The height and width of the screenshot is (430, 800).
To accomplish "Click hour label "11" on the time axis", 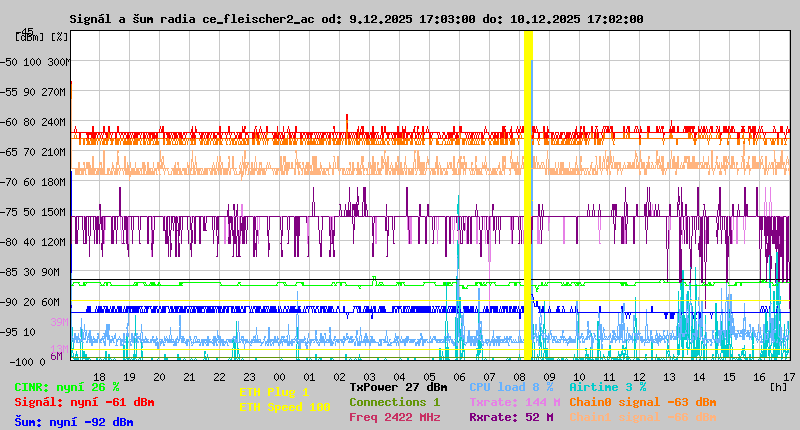I will pyautogui.click(x=610, y=377).
